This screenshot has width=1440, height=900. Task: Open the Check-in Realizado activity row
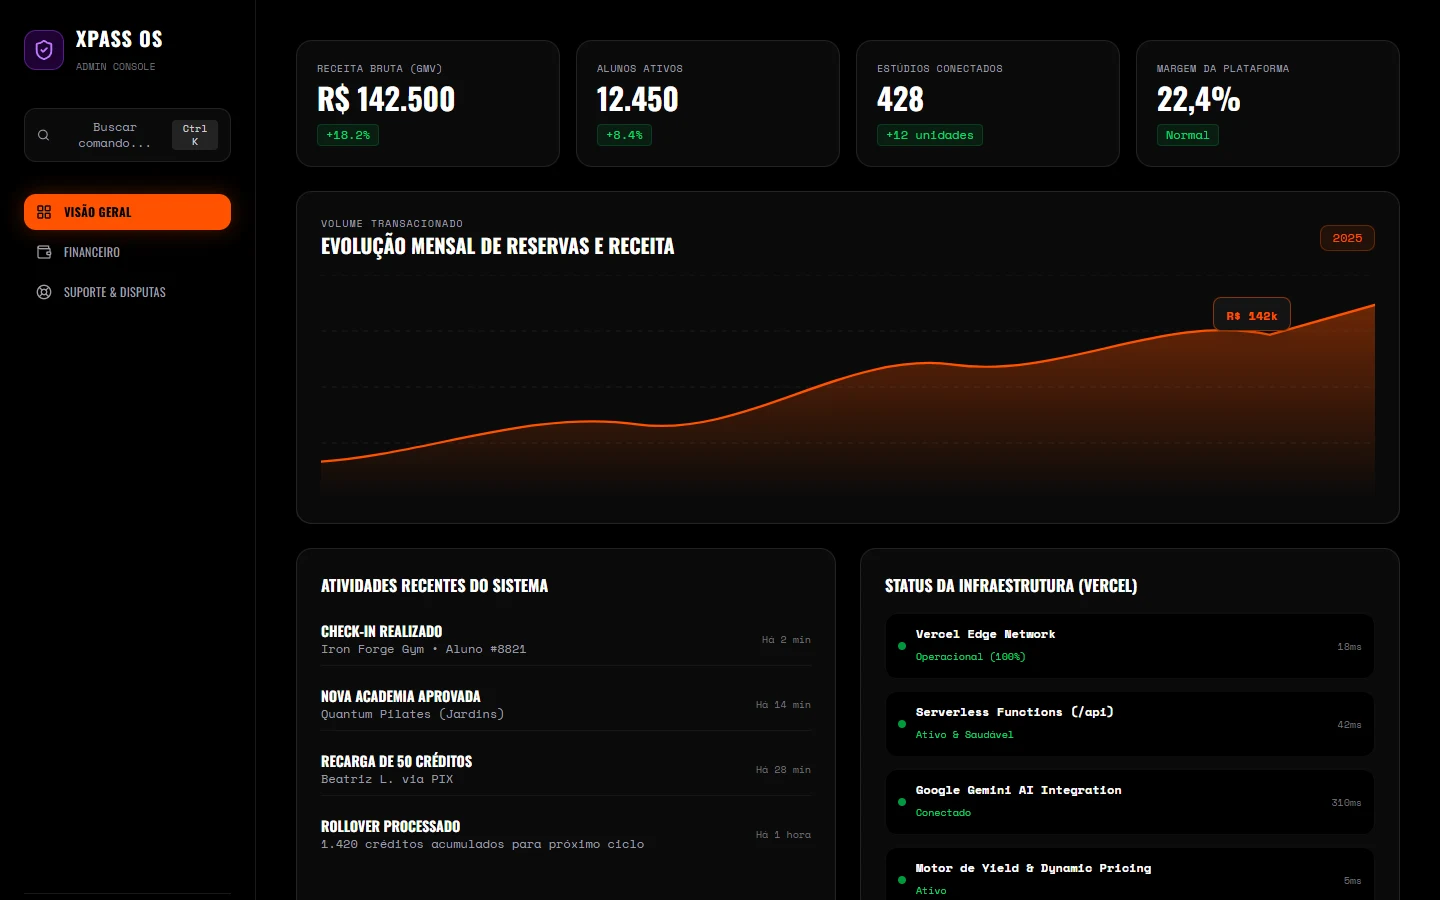pos(566,639)
